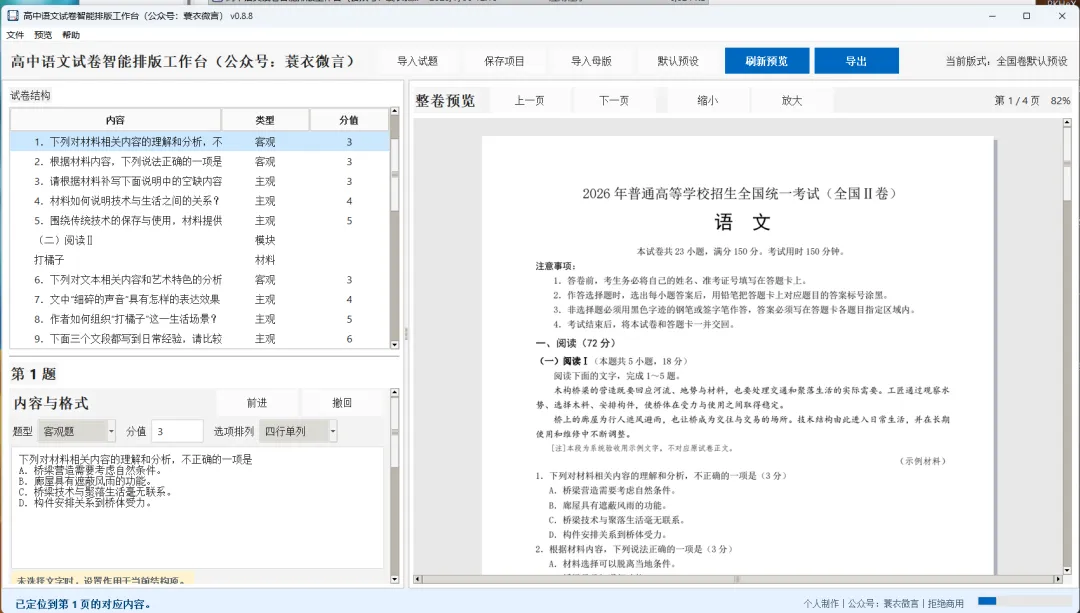Viewport: 1080px width, 613px height.
Task: Open the 预览 menu
Action: coord(43,35)
